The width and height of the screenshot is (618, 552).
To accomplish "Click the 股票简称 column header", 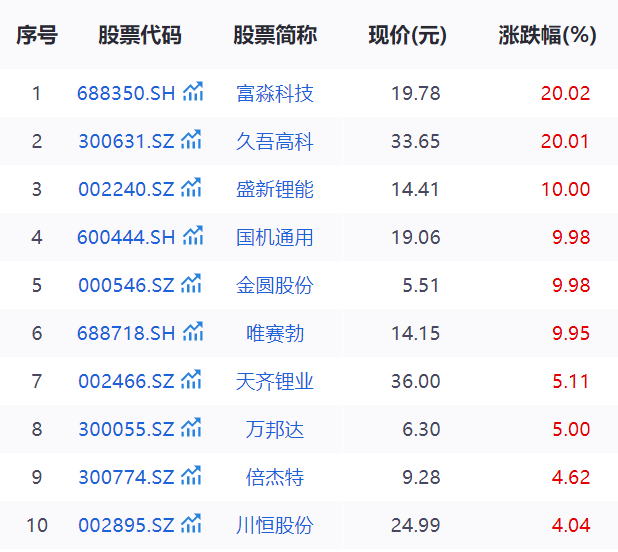I will pos(275,36).
